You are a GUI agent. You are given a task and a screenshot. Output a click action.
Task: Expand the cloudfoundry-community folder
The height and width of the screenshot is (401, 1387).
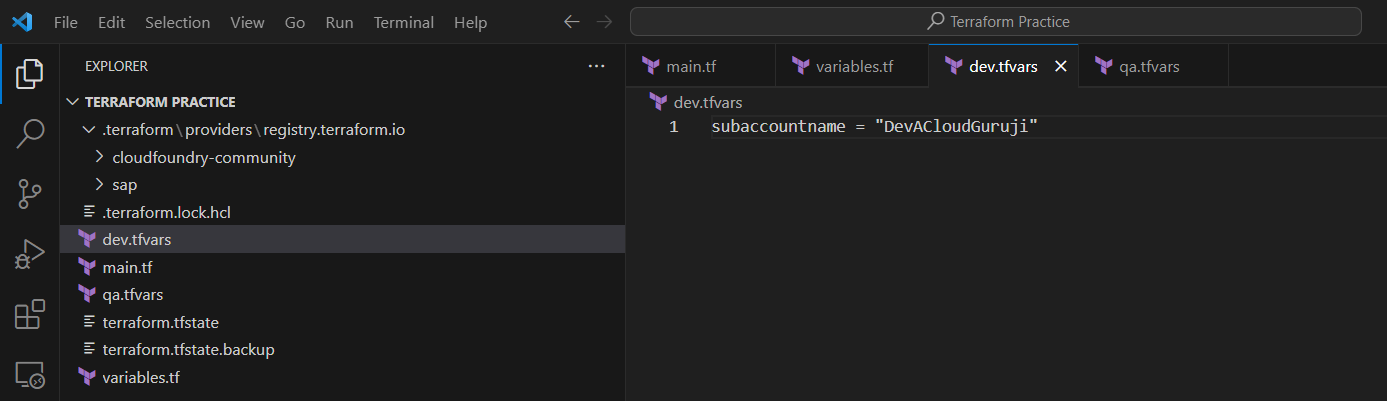tap(99, 157)
